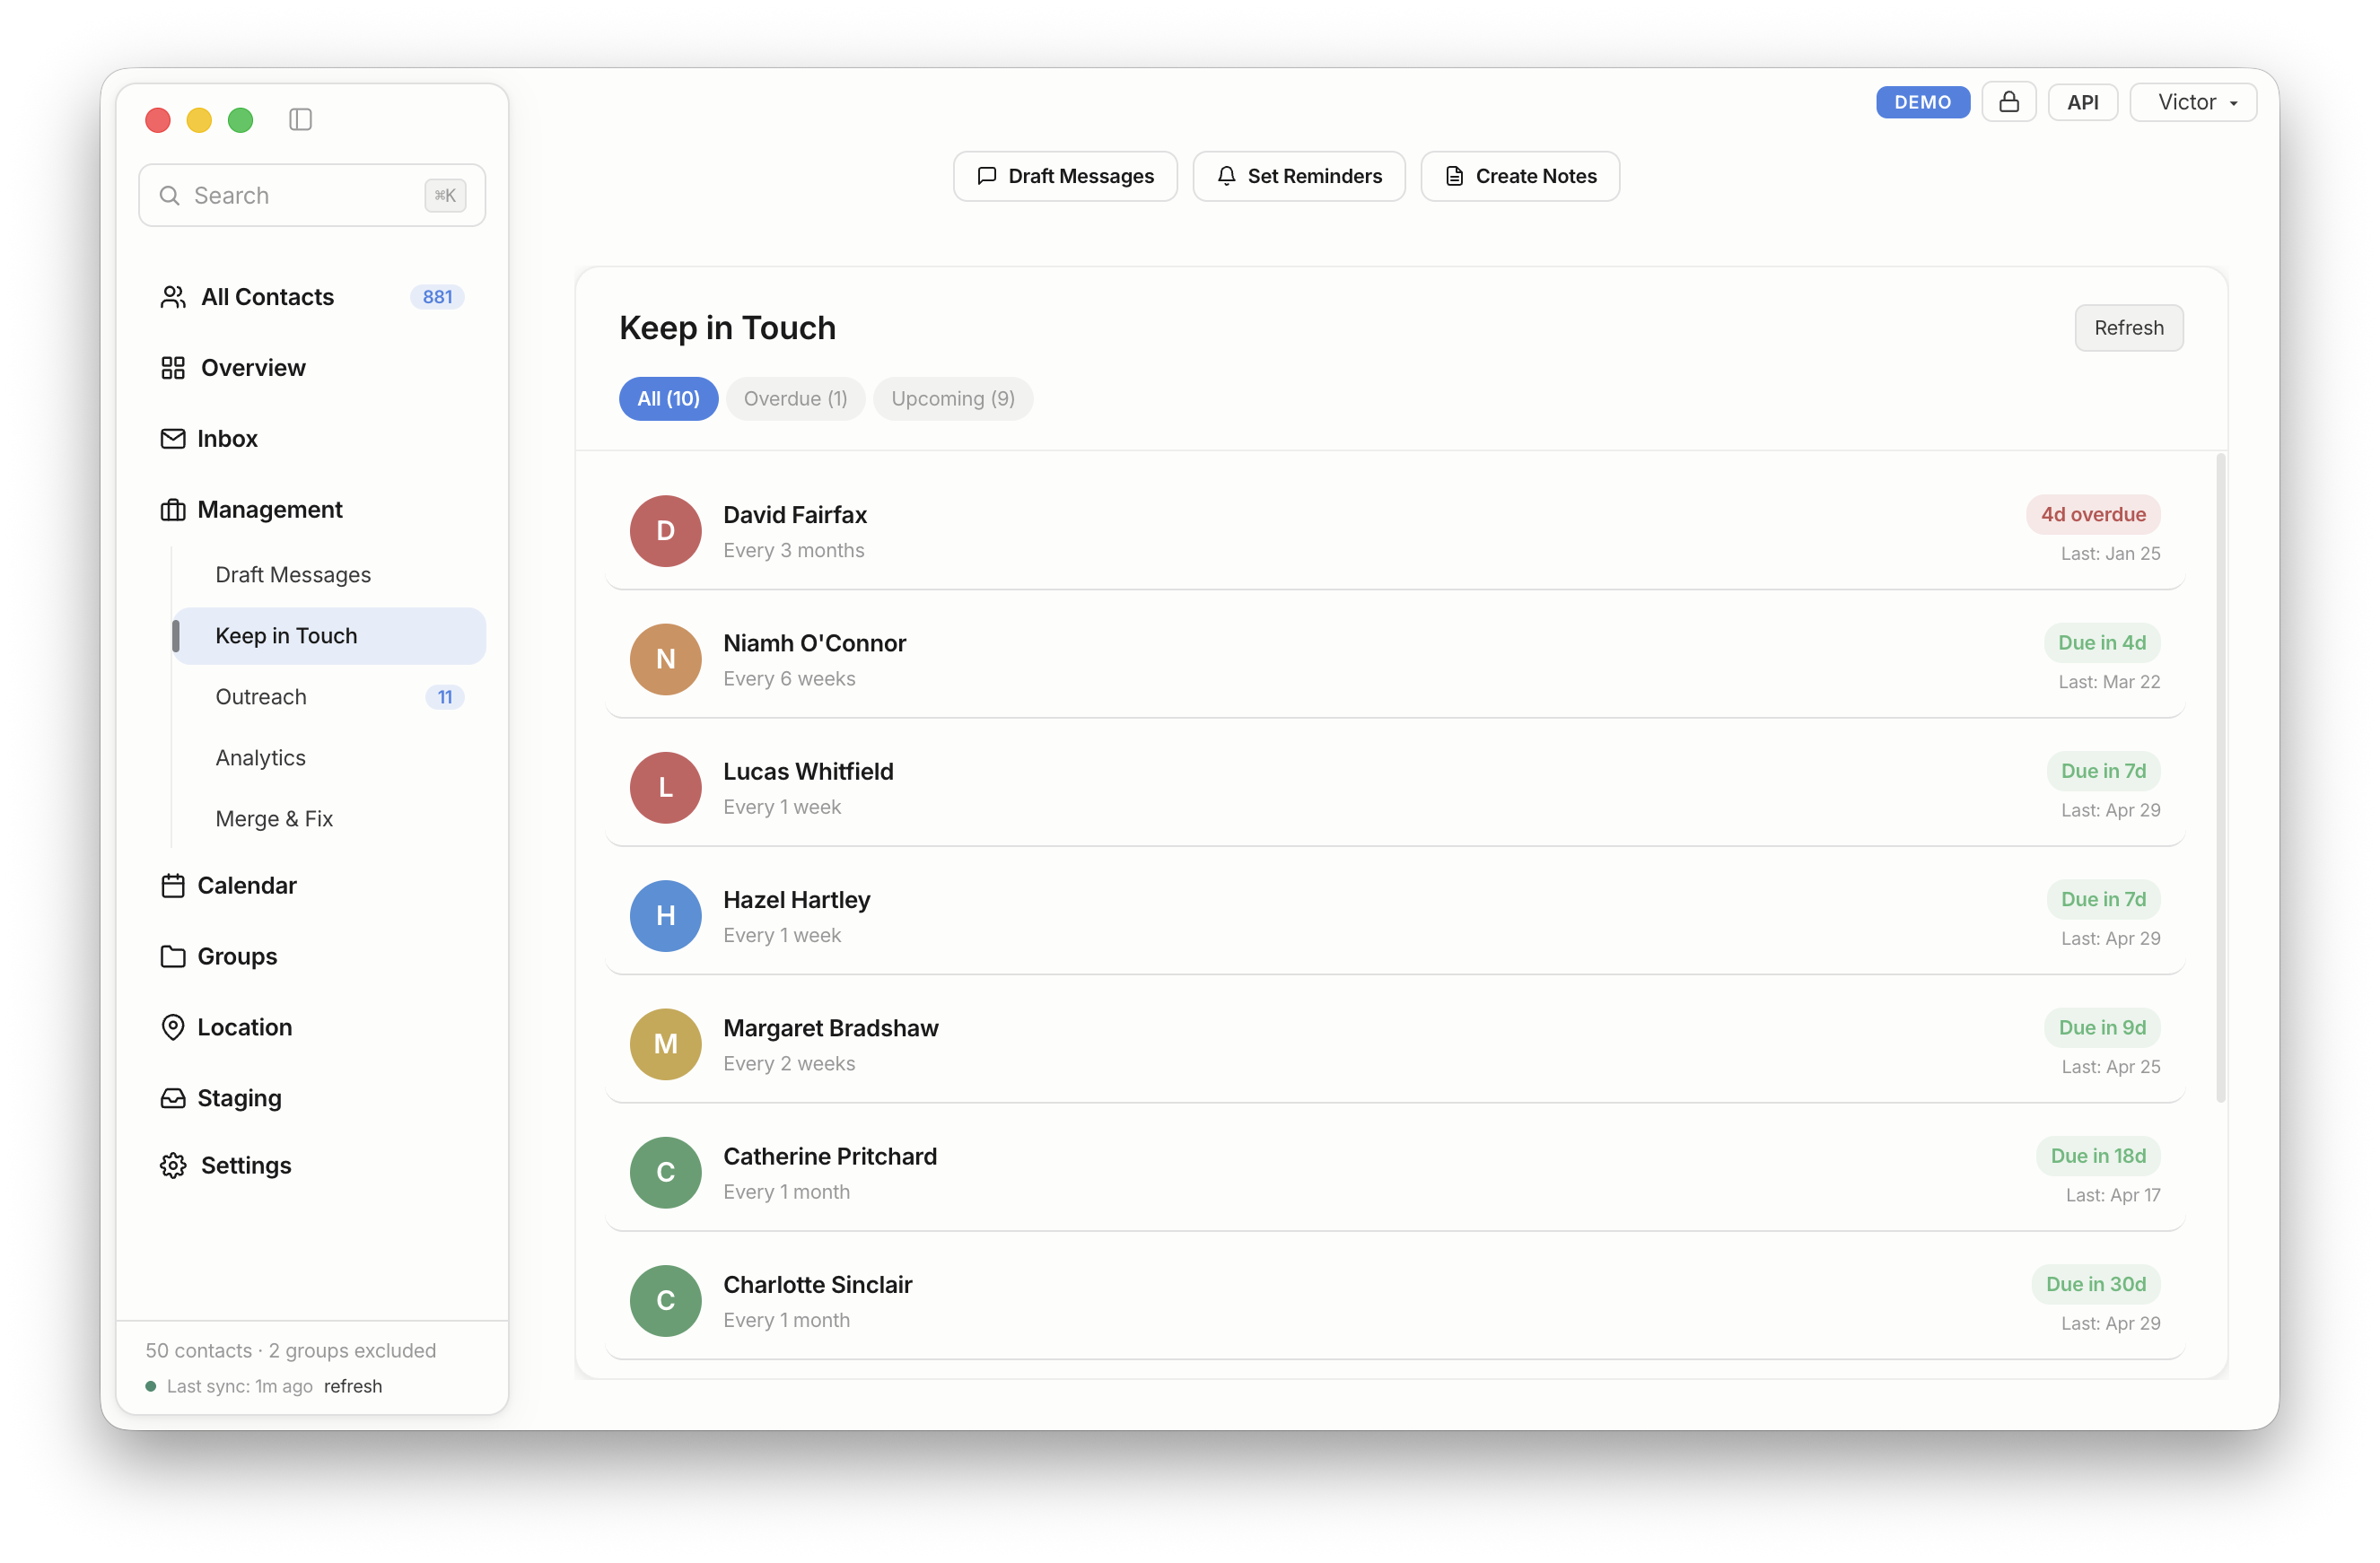Open the Victor account dropdown
Image resolution: width=2380 pixels, height=1563 pixels.
coord(2192,102)
